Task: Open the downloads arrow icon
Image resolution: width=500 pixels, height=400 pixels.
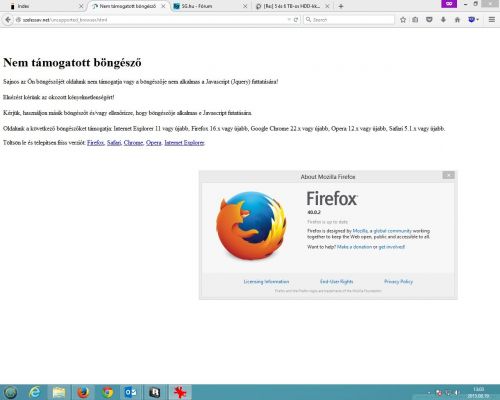Action: point(443,20)
